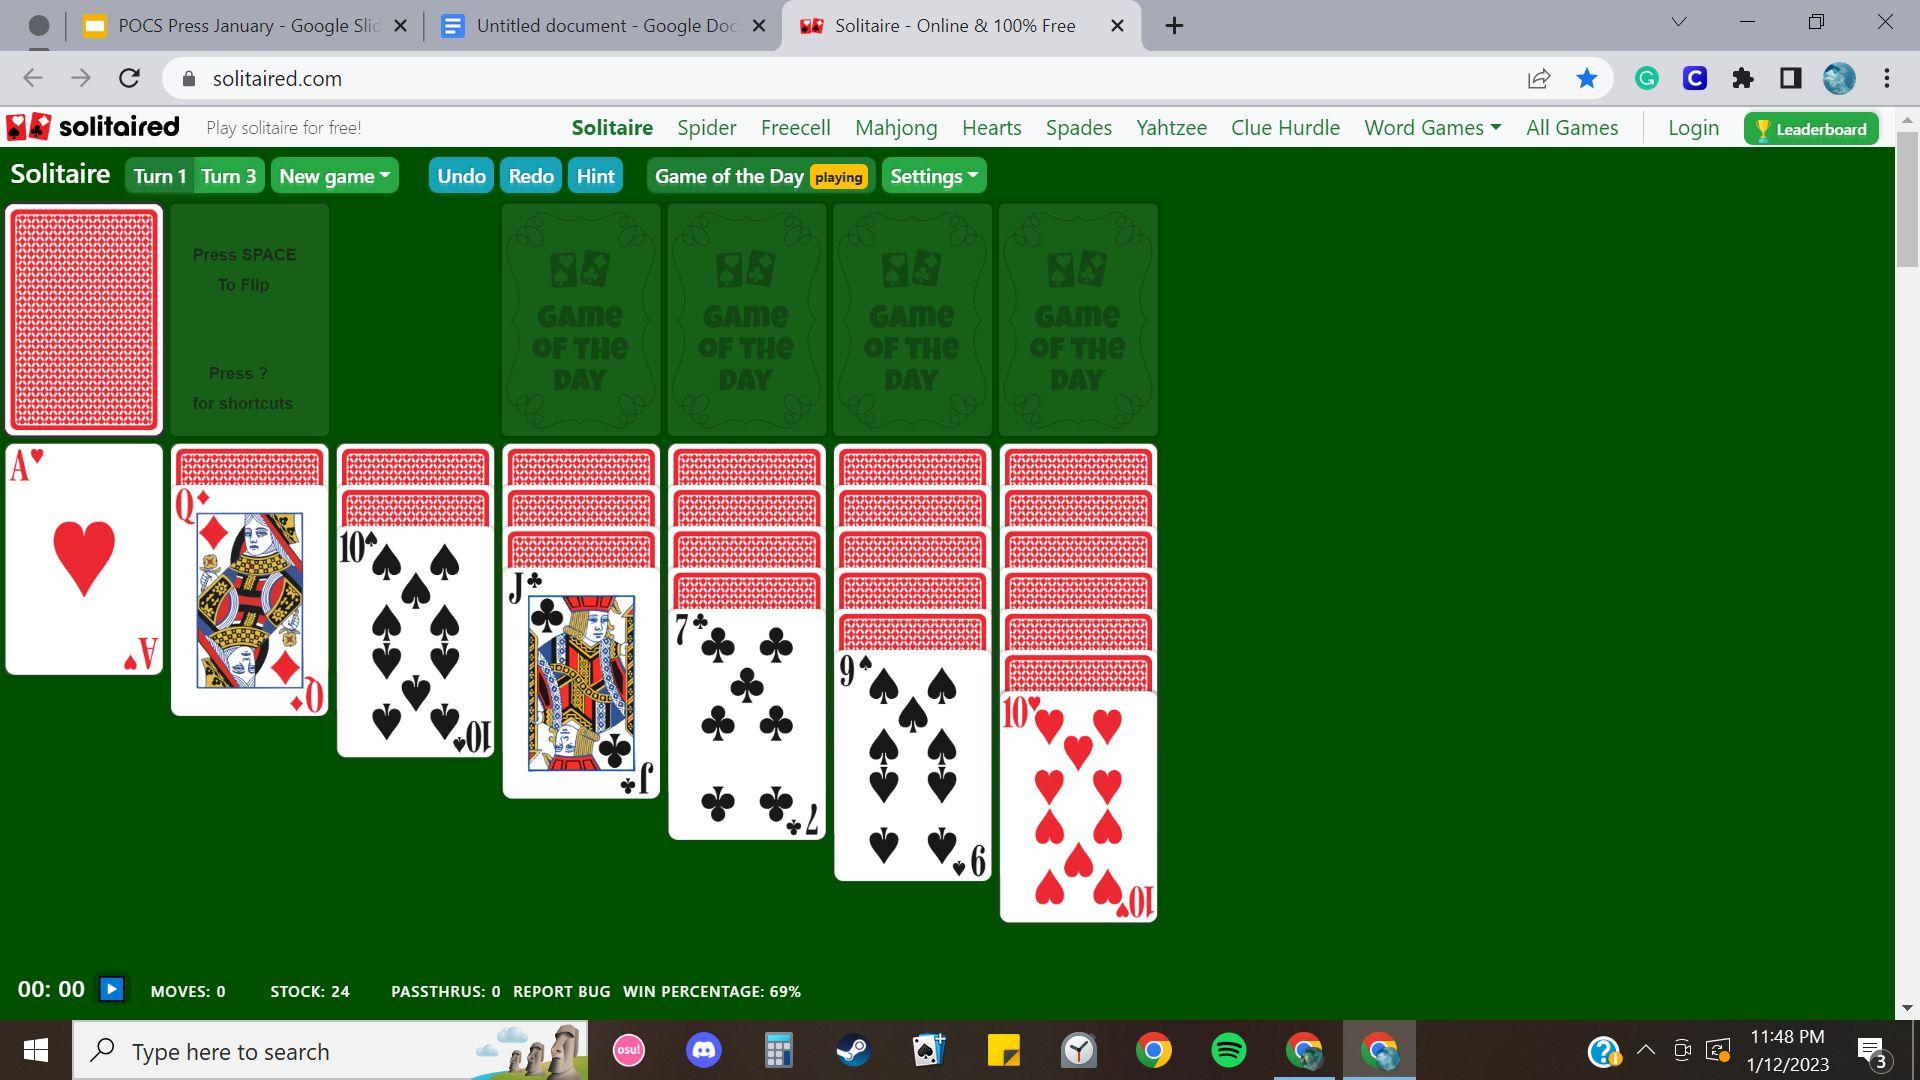Screen dimensions: 1920x1080
Task: Click the timer play button
Action: coord(111,989)
